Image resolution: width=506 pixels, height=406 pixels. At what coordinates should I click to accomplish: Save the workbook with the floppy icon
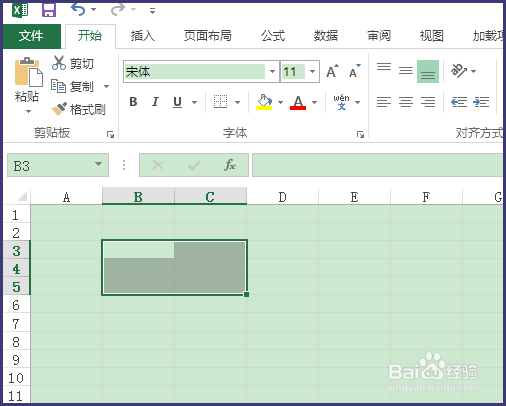49,10
